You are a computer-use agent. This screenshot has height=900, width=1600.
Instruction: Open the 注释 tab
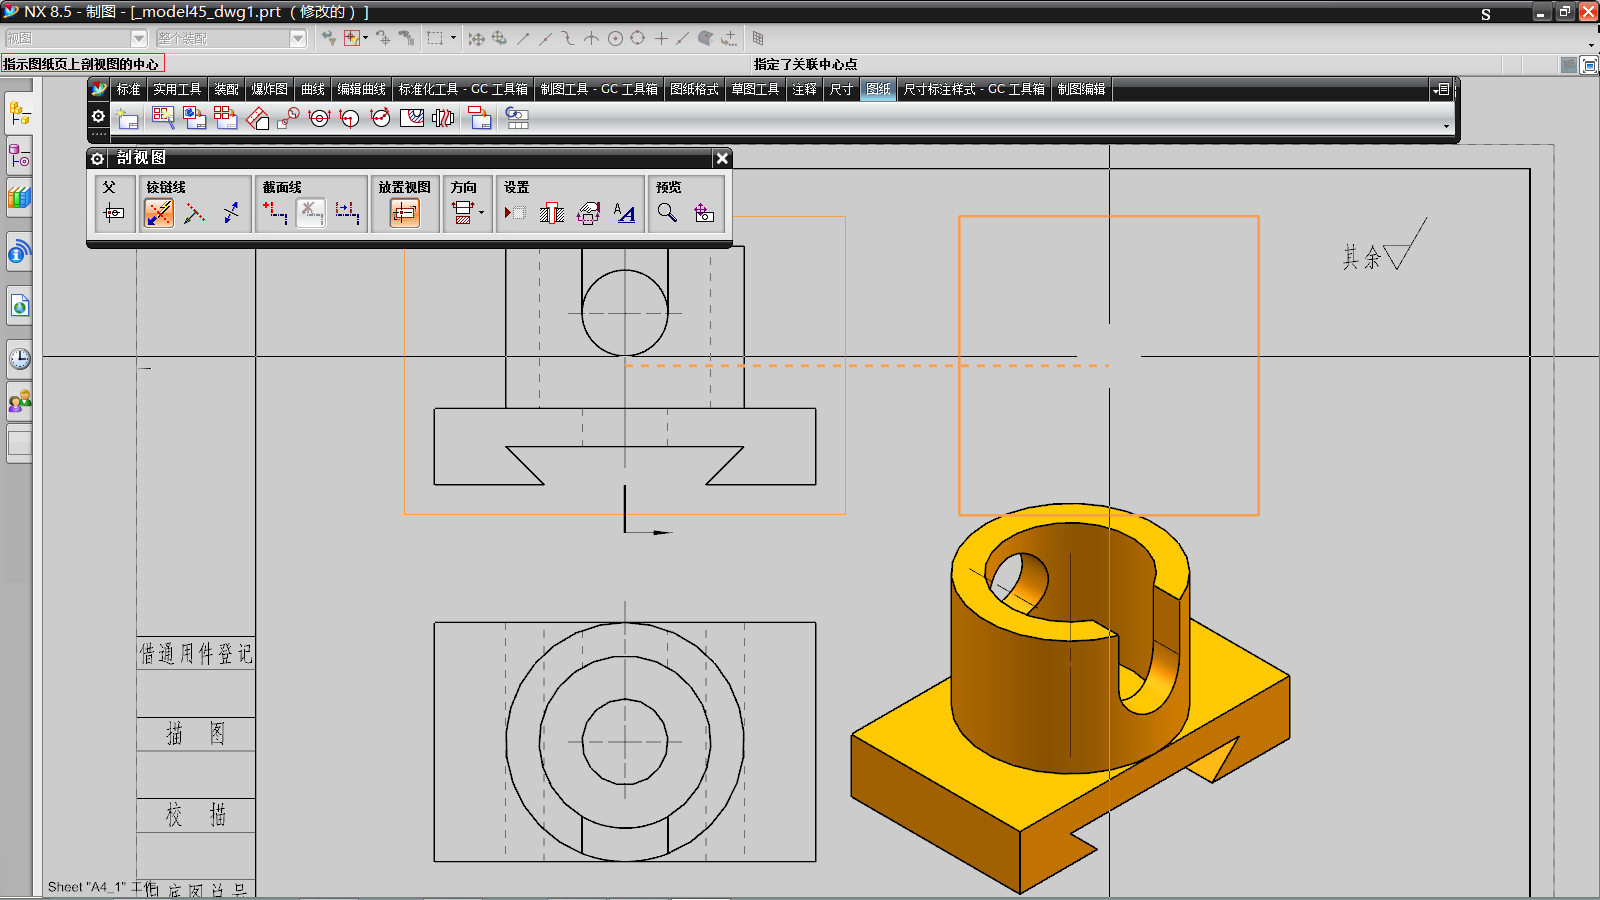pos(805,89)
